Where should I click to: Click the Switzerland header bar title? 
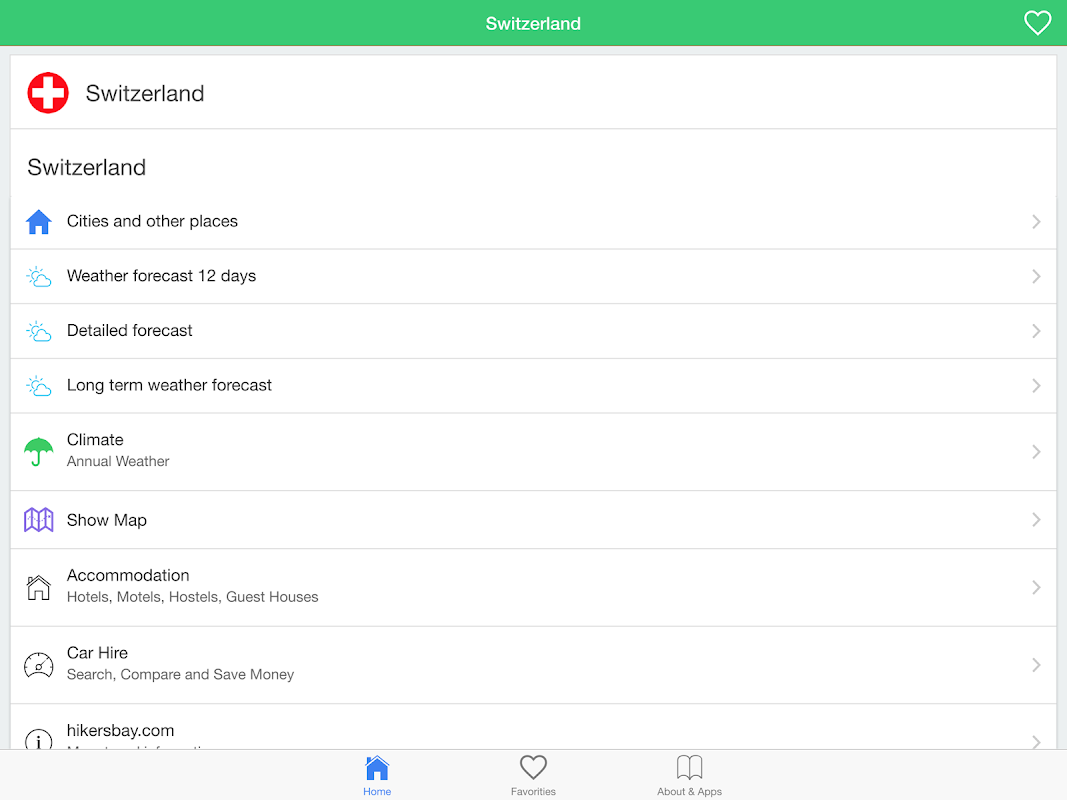534,24
